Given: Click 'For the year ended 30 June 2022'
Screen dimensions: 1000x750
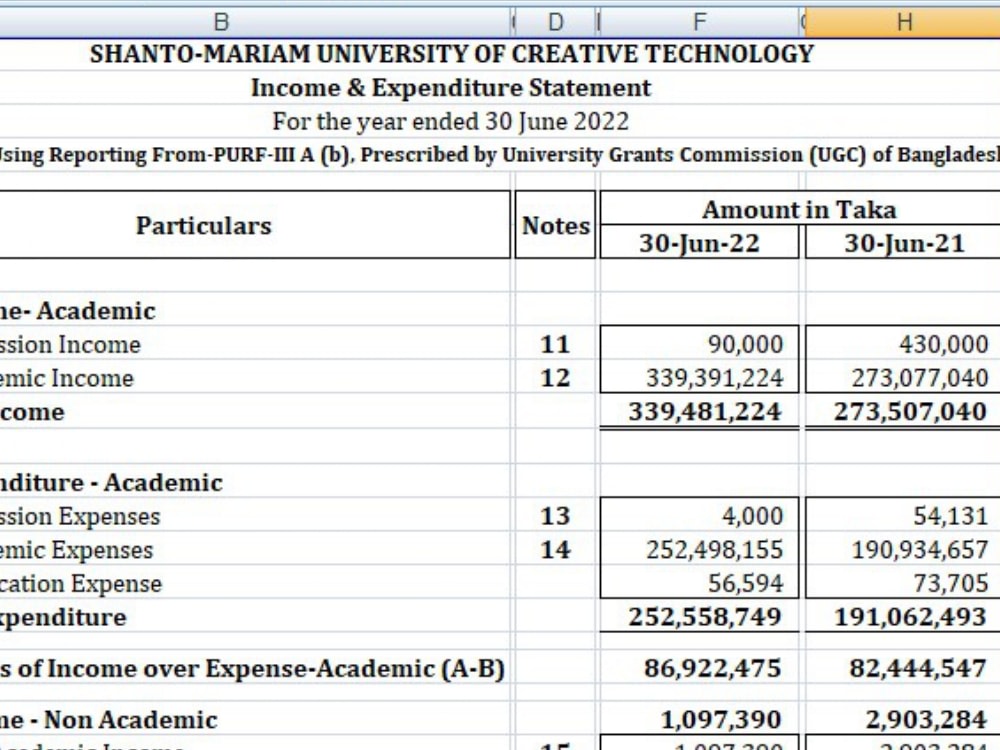Looking at the screenshot, I should pyautogui.click(x=451, y=121).
